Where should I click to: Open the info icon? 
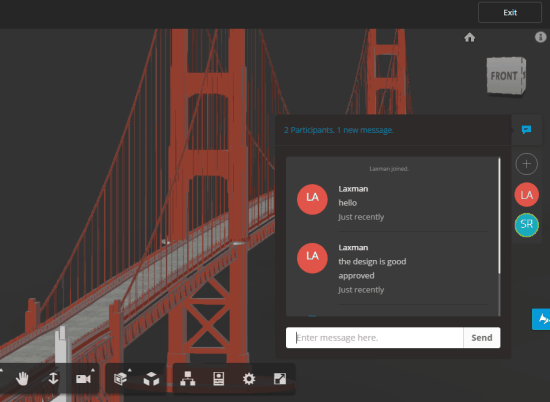(540, 37)
